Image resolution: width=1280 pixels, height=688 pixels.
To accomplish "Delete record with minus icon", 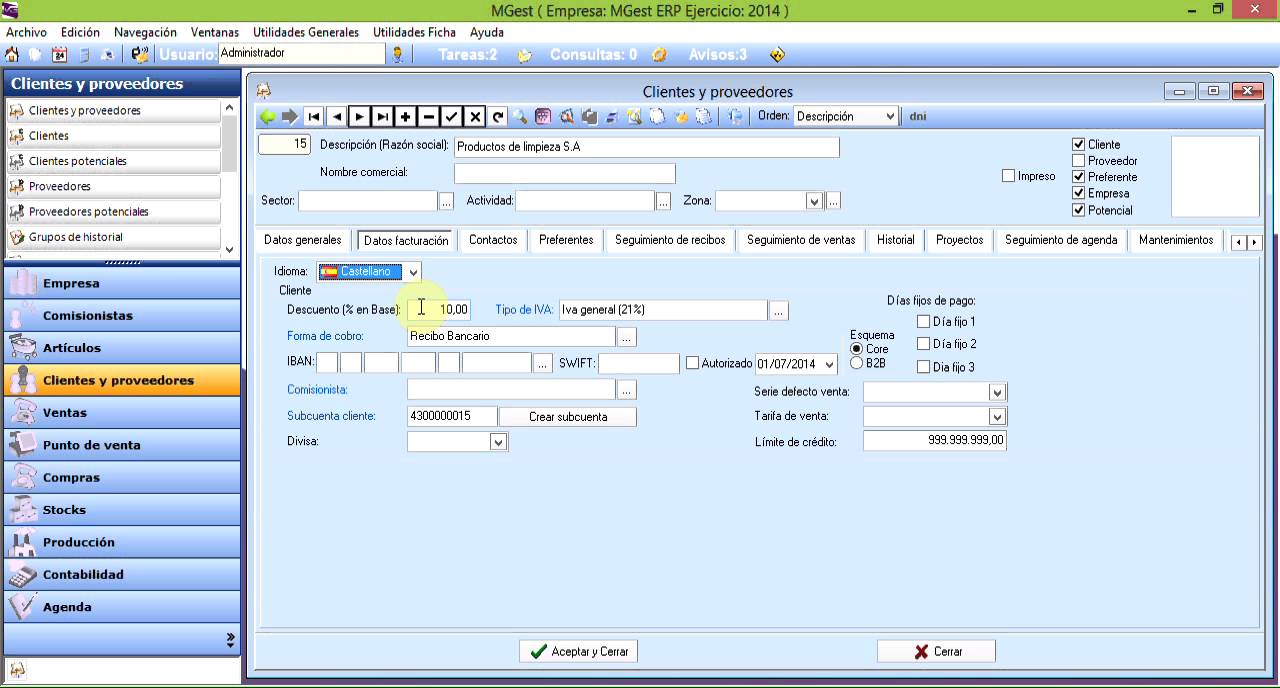I will 428,117.
